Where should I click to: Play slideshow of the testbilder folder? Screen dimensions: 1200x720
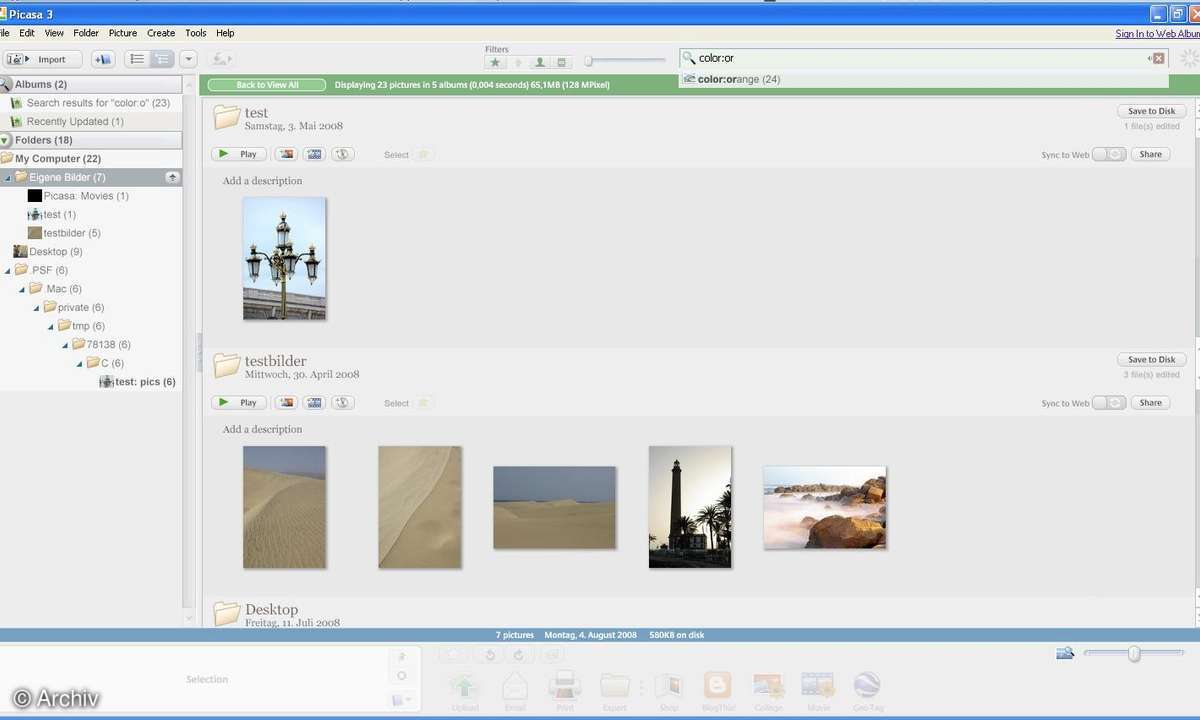tap(238, 402)
